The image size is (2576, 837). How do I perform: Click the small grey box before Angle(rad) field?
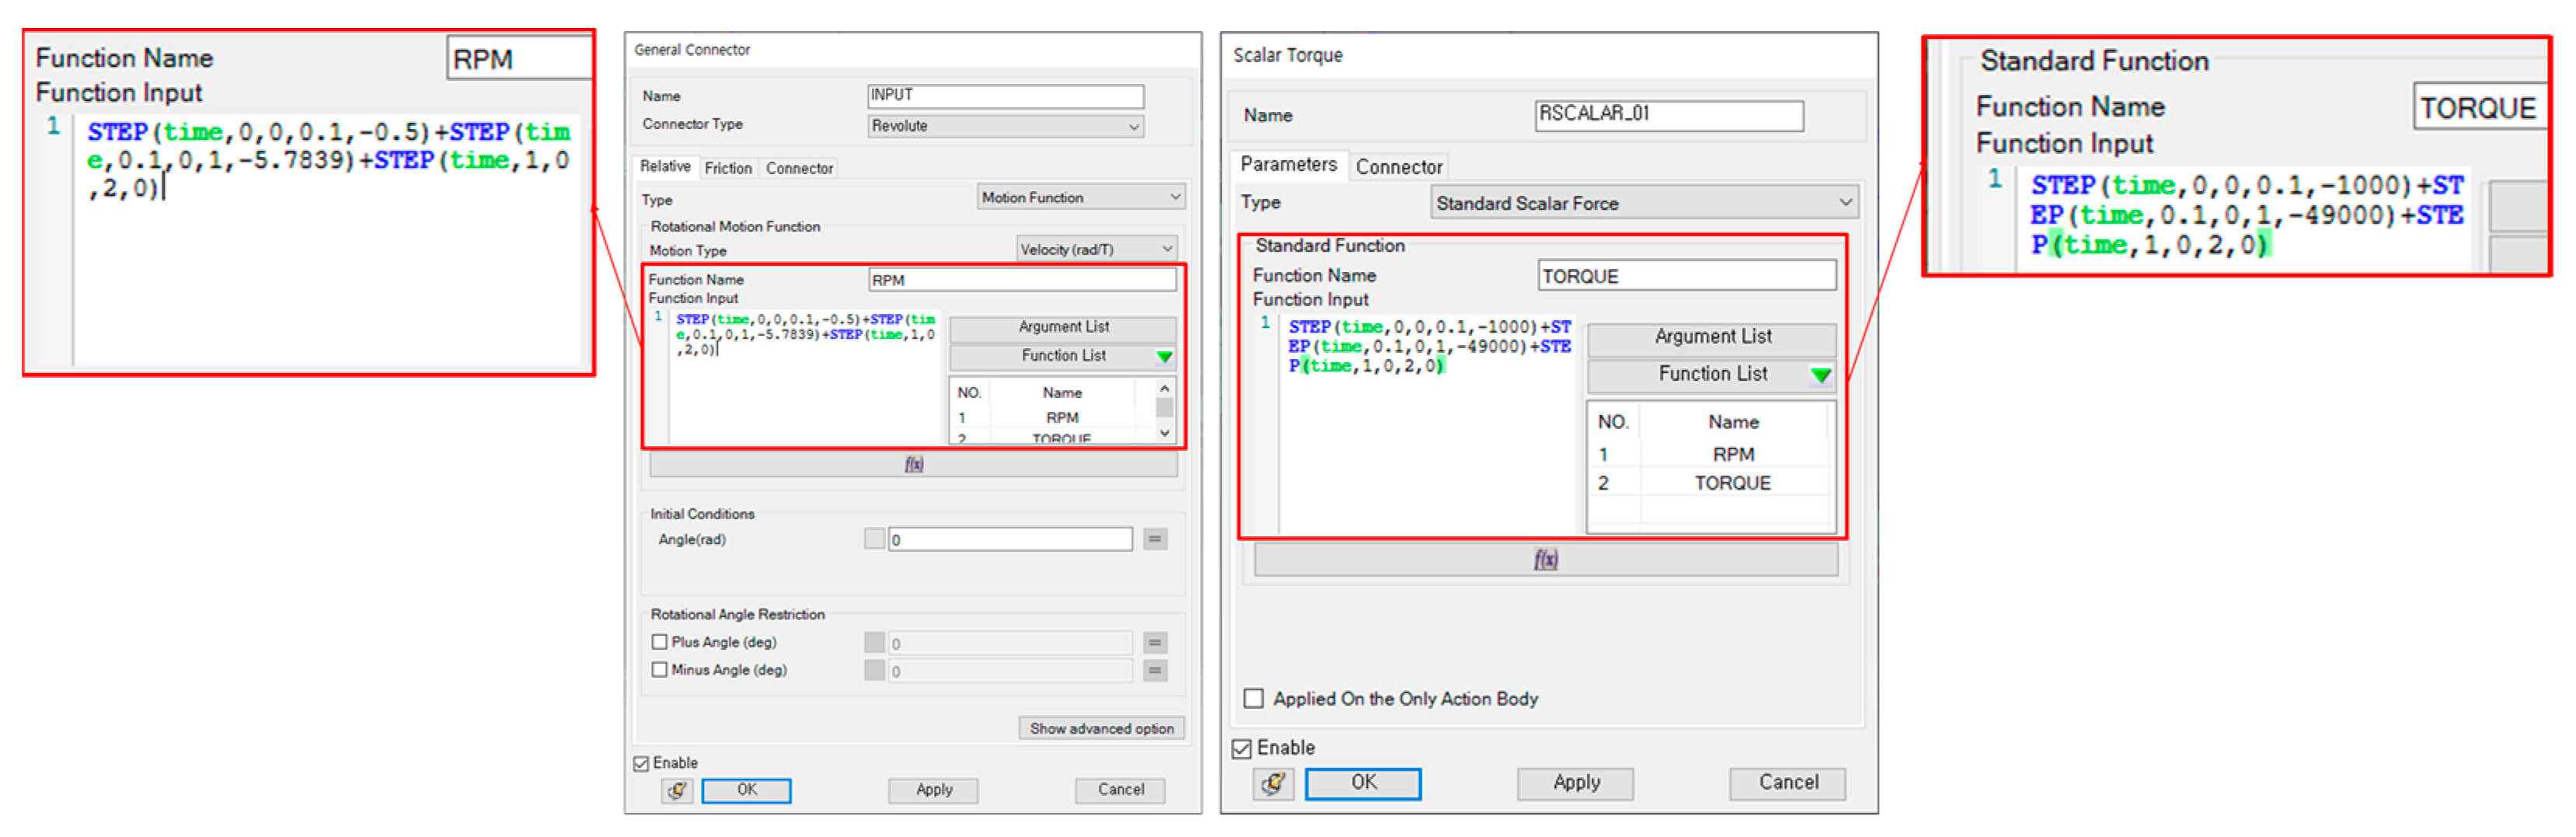[x=874, y=540]
